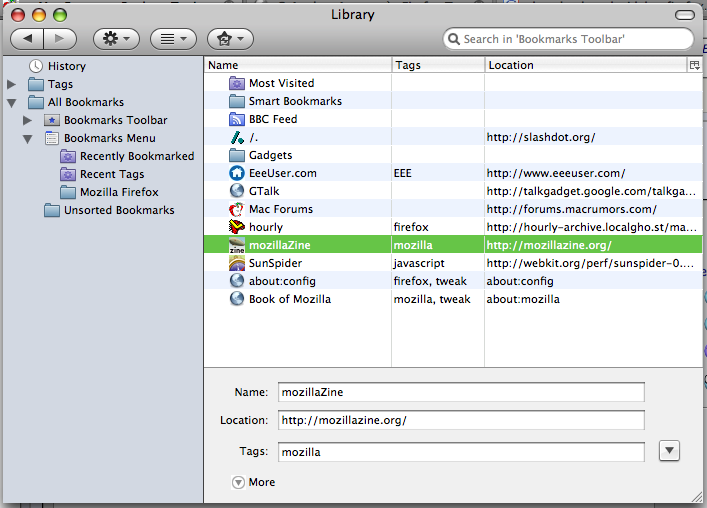This screenshot has height=508, width=707.
Task: Select History in the sidebar
Action: point(67,66)
